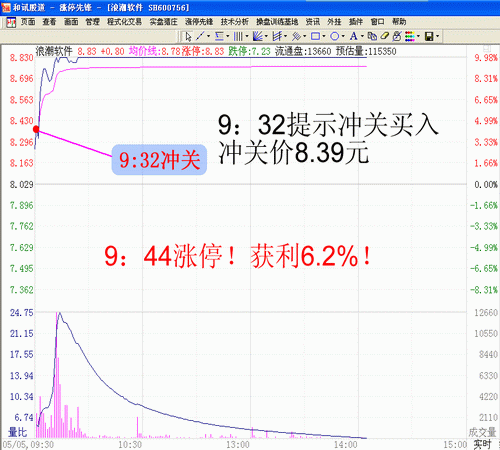Open the 帮助 menu
Image resolution: width=500 pixels, height=450 pixels.
[x=399, y=22]
